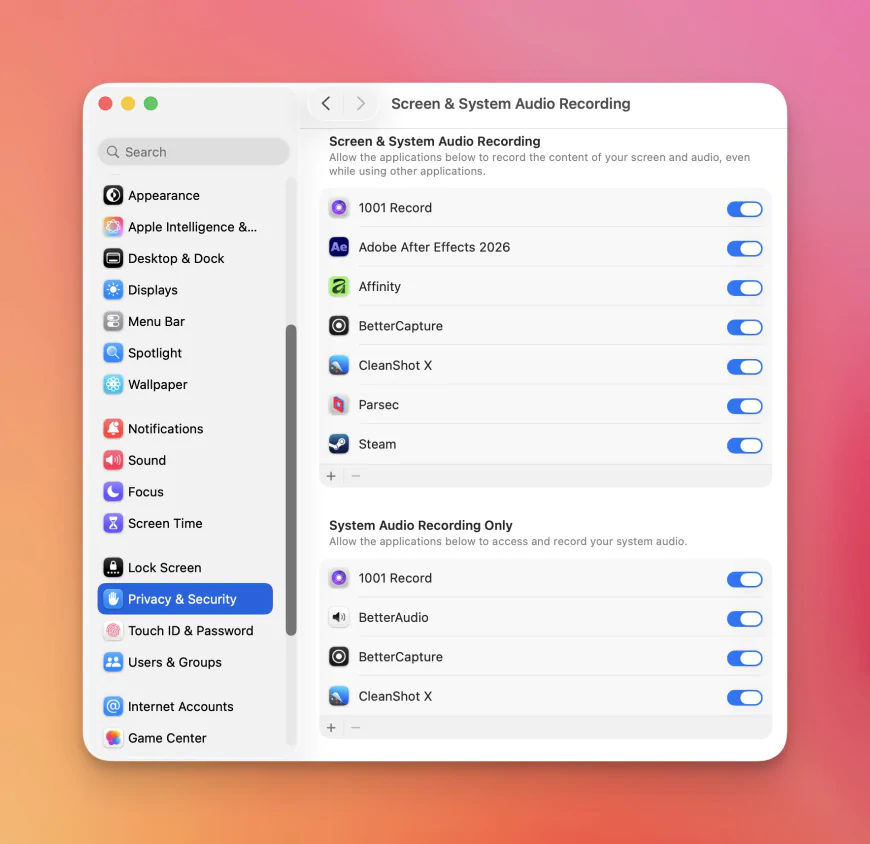The width and height of the screenshot is (870, 844).
Task: Add an app to Screen & System Audio list
Action: tap(331, 476)
